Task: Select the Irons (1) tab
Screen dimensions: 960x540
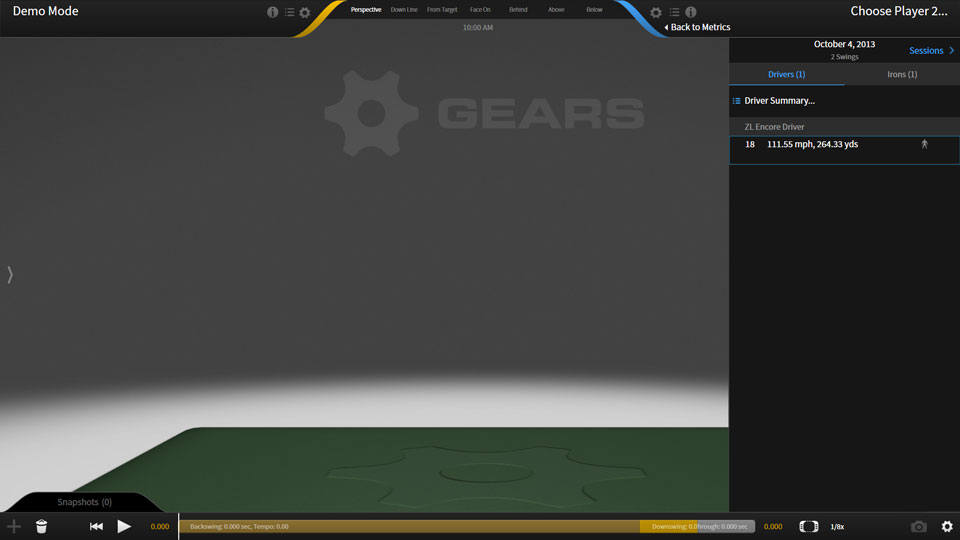Action: 902,74
